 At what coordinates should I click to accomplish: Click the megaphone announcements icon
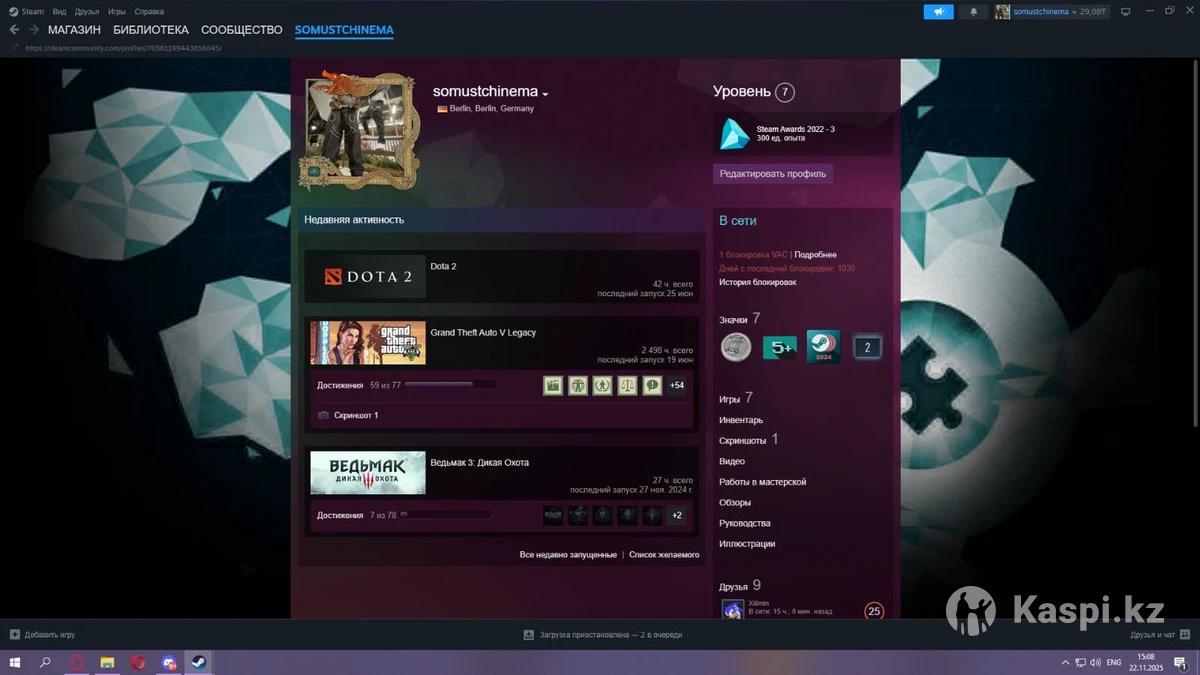point(937,12)
